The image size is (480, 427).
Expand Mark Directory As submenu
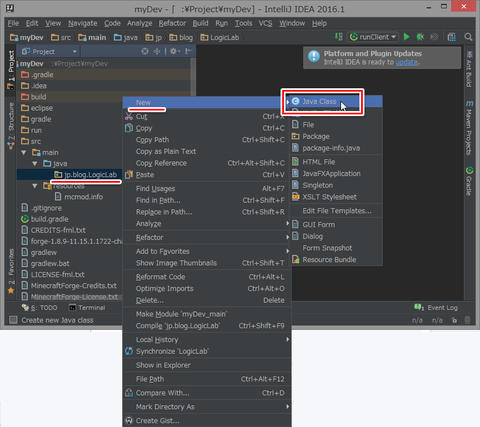[207, 407]
